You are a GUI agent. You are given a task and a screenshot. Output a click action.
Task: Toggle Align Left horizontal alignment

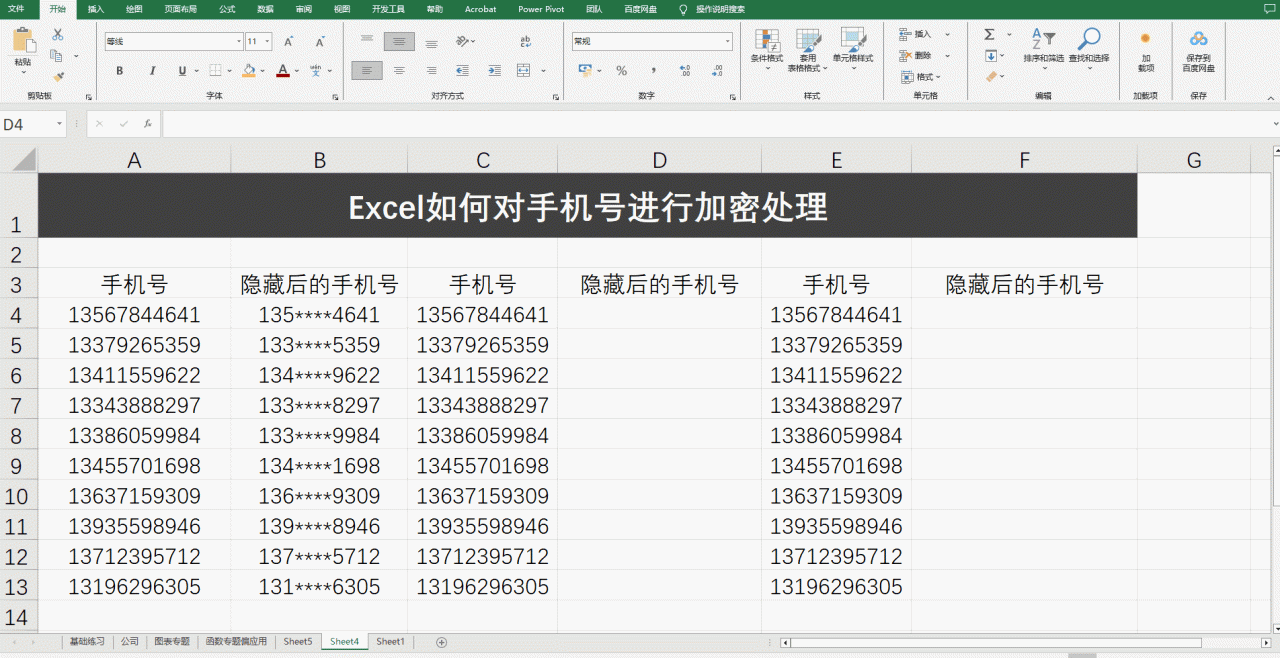point(367,71)
